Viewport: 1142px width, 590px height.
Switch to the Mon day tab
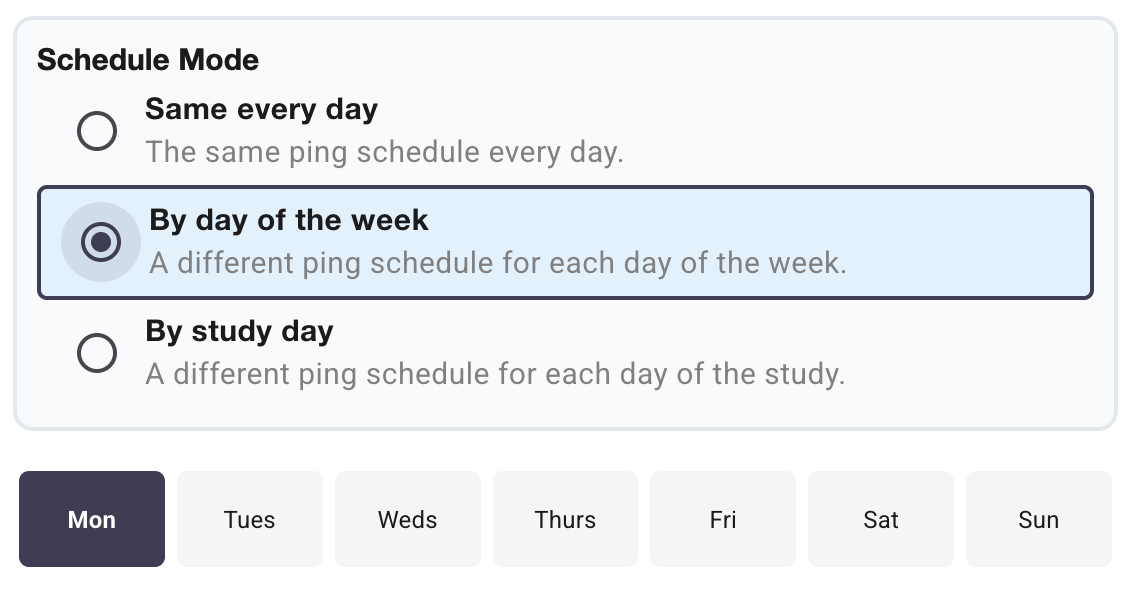(x=91, y=519)
